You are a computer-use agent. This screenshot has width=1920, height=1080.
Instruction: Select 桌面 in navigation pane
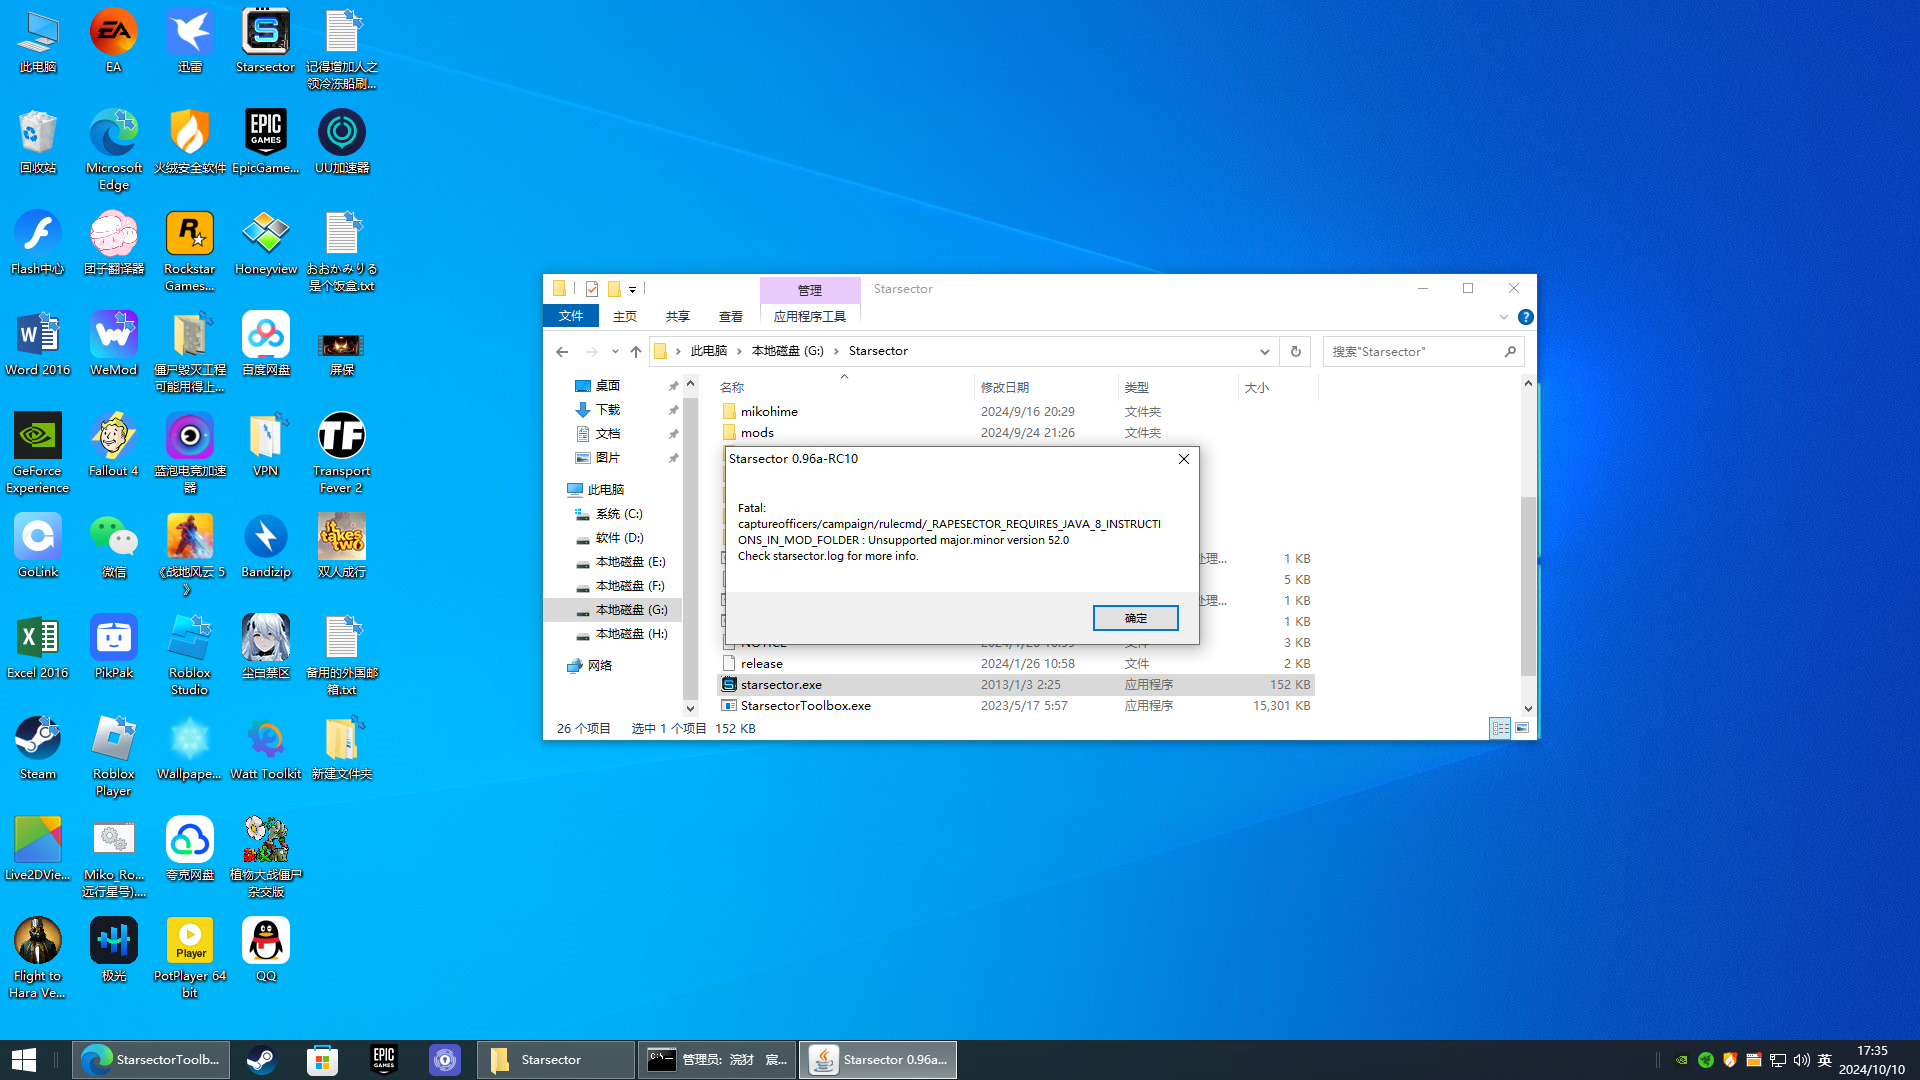[607, 386]
